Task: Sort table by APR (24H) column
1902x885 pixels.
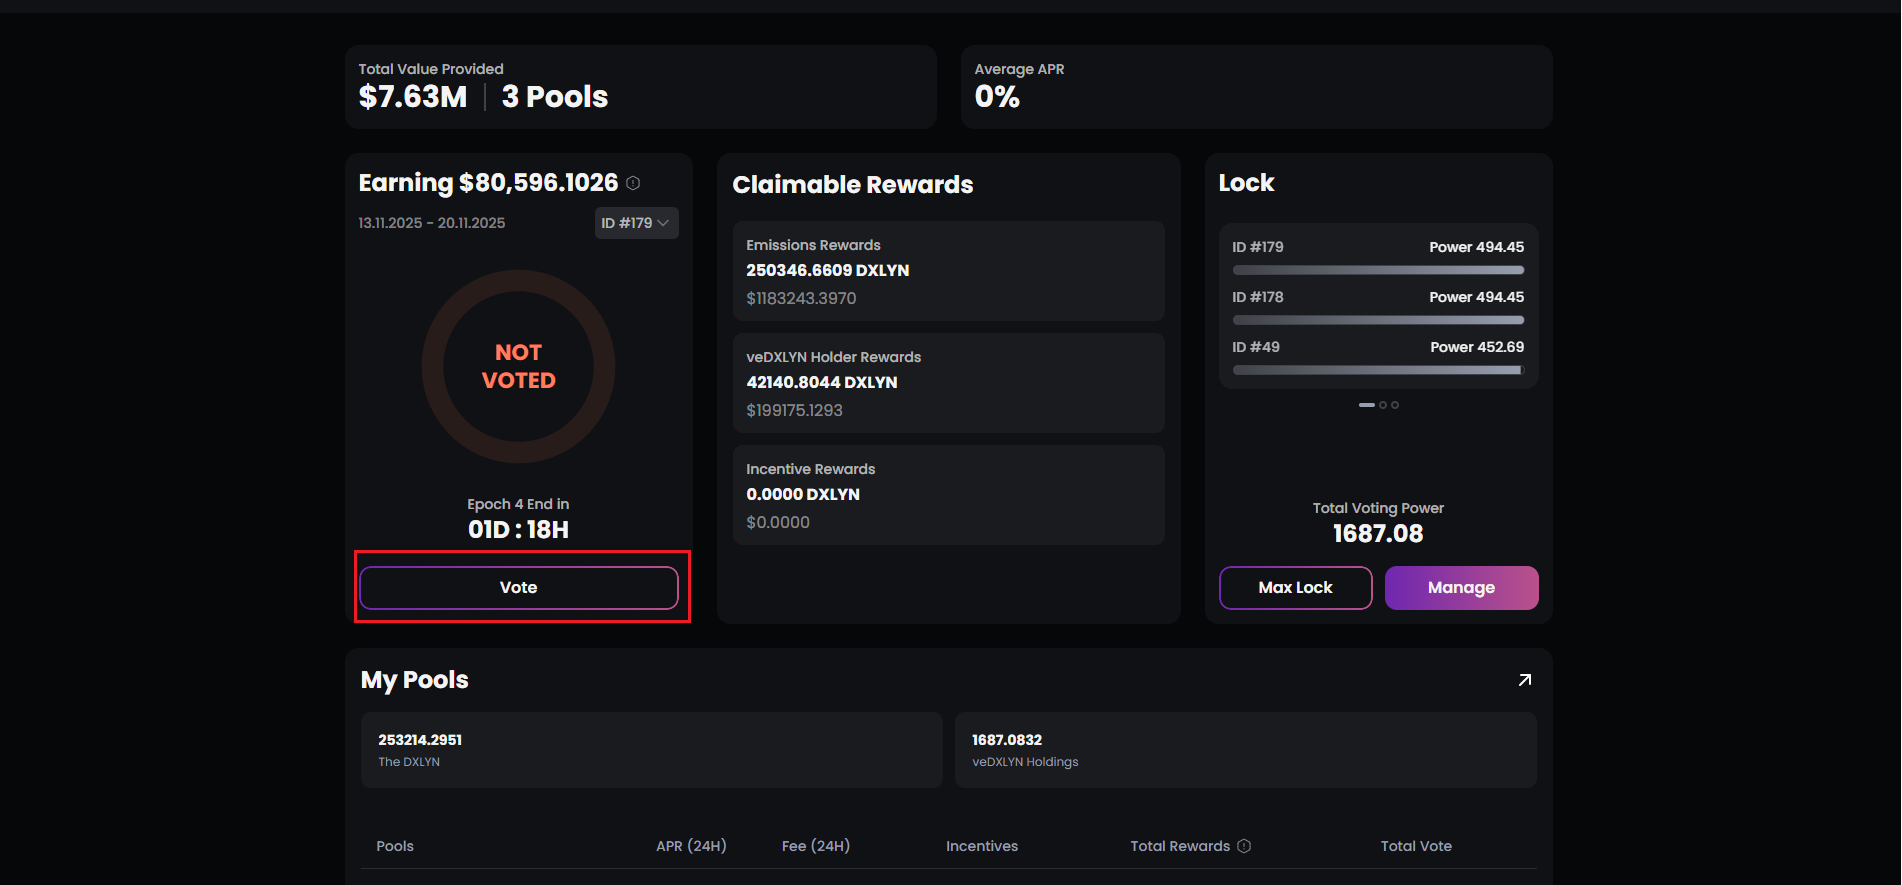Action: 691,846
